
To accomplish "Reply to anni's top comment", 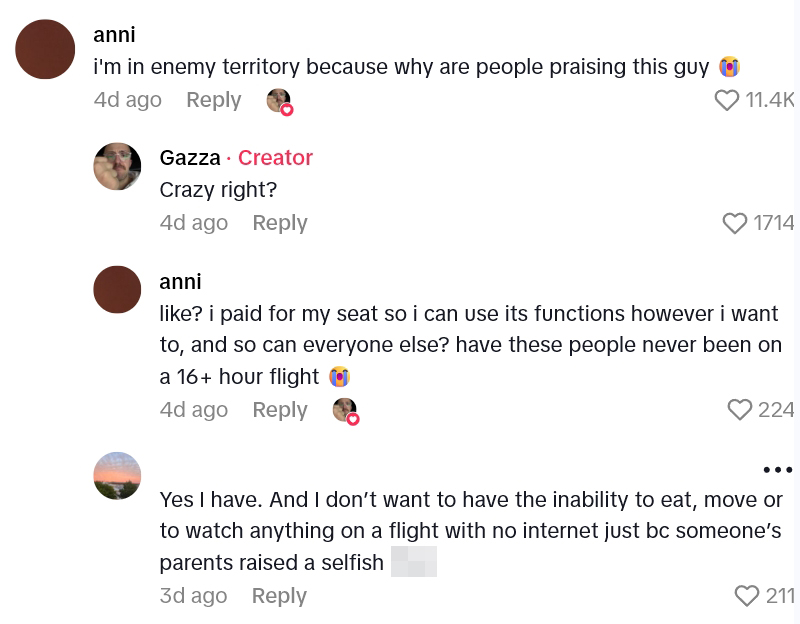I will (x=213, y=100).
